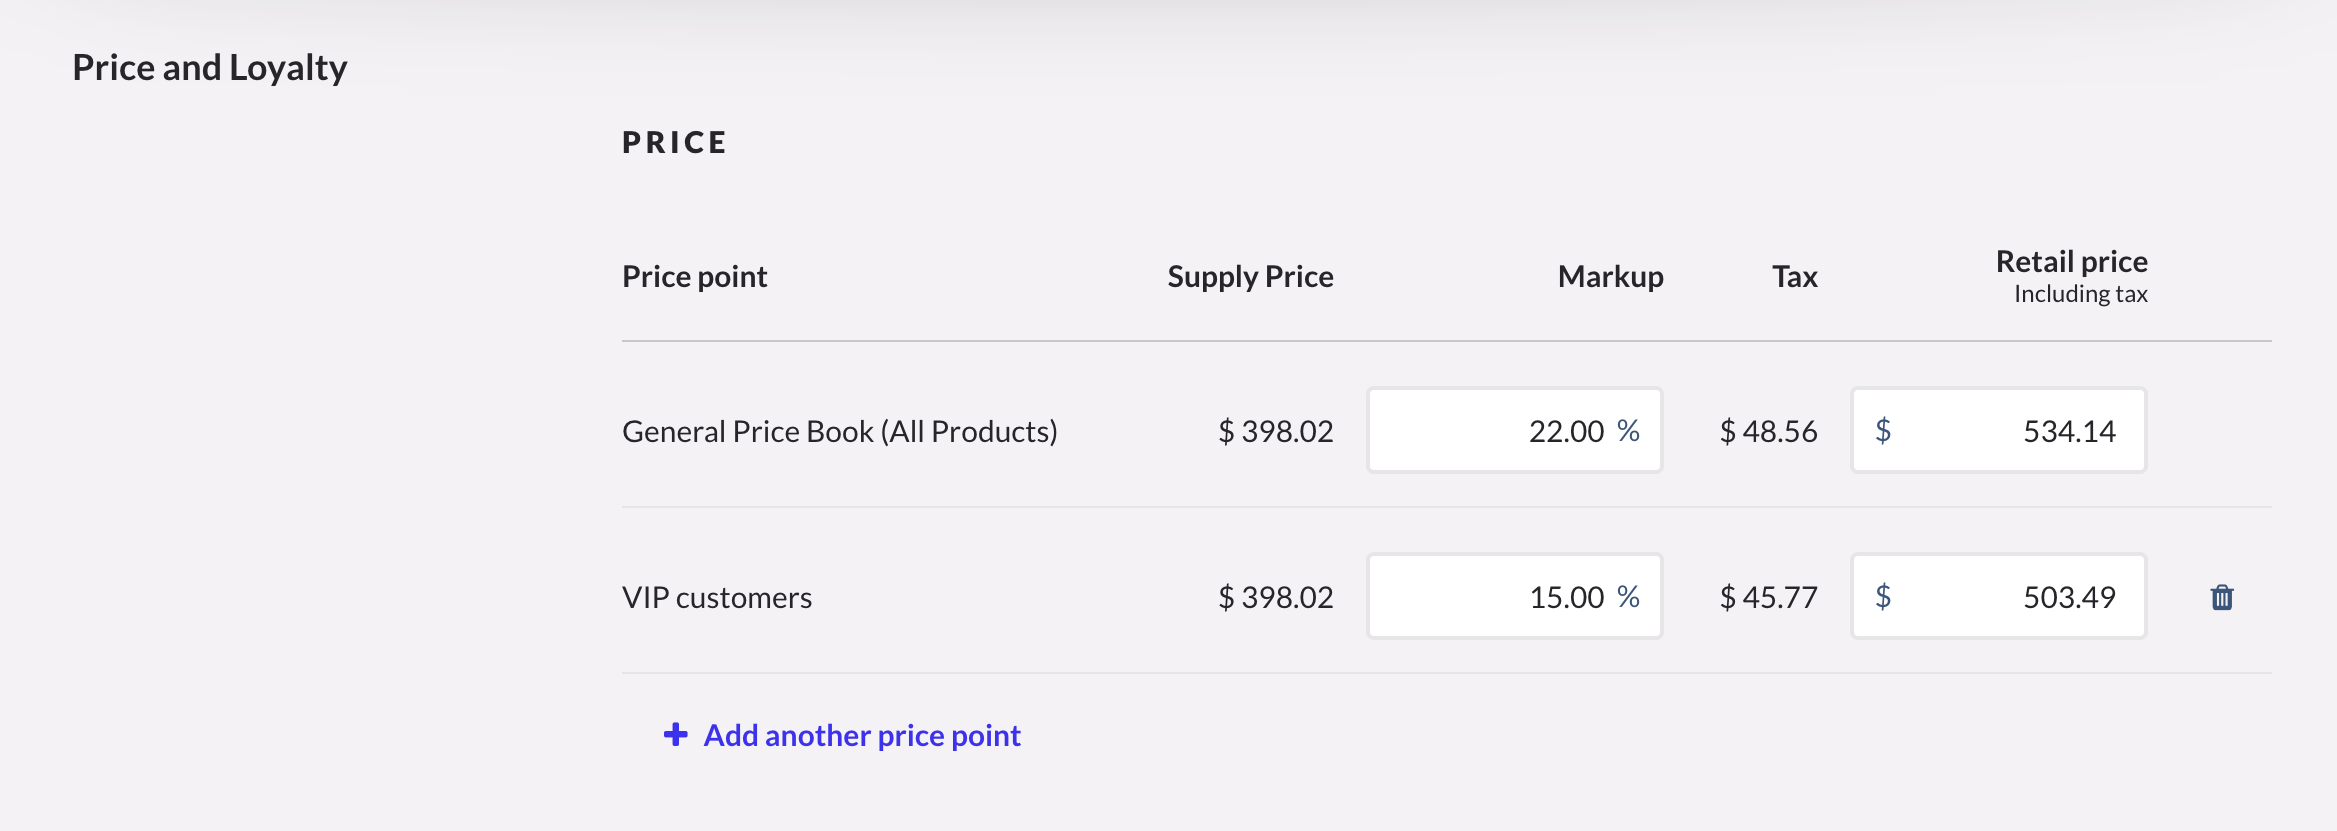This screenshot has height=831, width=2337.
Task: Click the percent symbol in General Price Book markup
Action: tap(1628, 431)
